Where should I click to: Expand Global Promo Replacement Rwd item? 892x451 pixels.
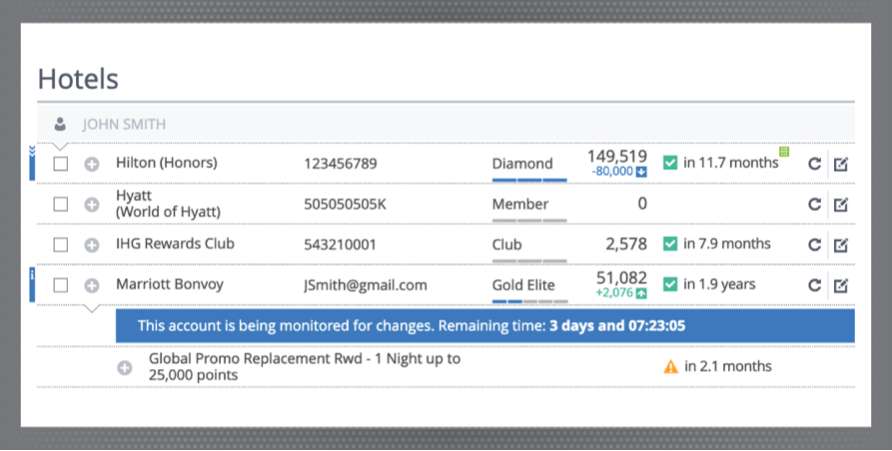[125, 367]
